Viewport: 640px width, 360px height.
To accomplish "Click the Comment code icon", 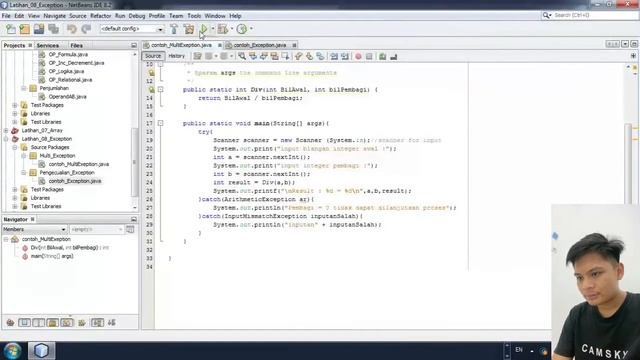I will 382,56.
